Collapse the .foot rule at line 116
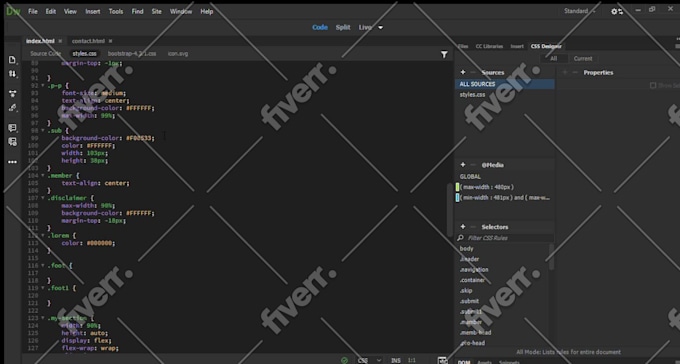 click(43, 266)
